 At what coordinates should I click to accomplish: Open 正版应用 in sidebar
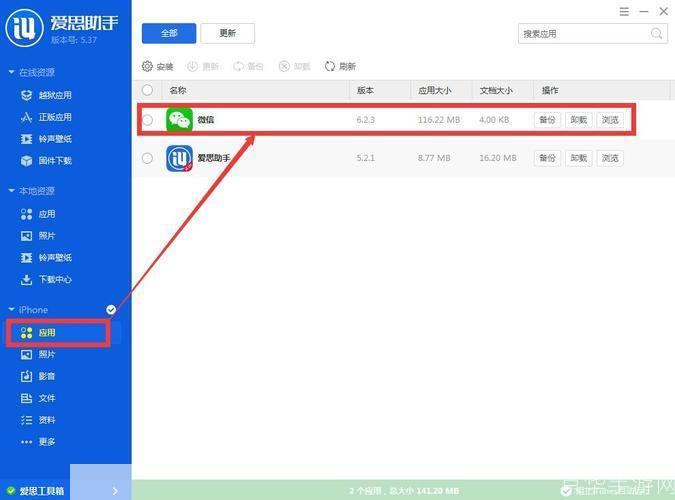click(46, 117)
